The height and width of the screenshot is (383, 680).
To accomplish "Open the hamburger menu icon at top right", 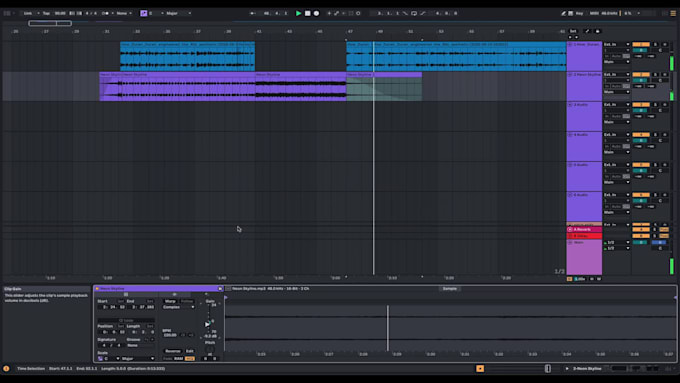I will click(x=673, y=13).
